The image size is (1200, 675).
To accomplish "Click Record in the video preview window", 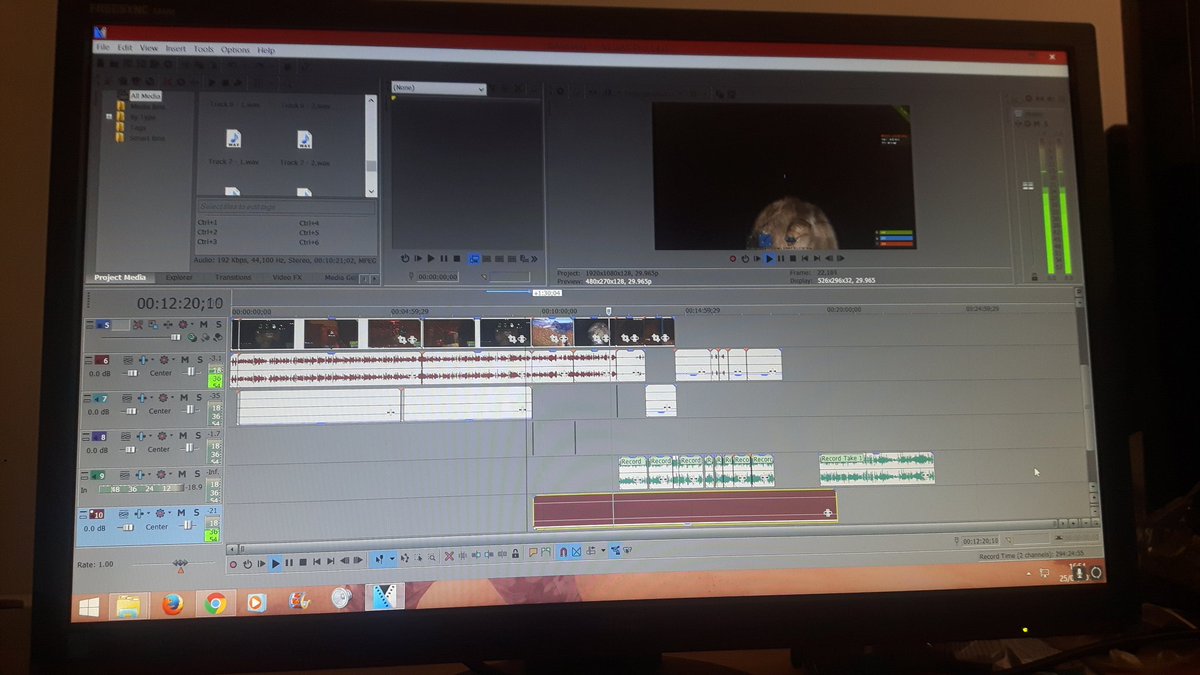I will point(733,259).
